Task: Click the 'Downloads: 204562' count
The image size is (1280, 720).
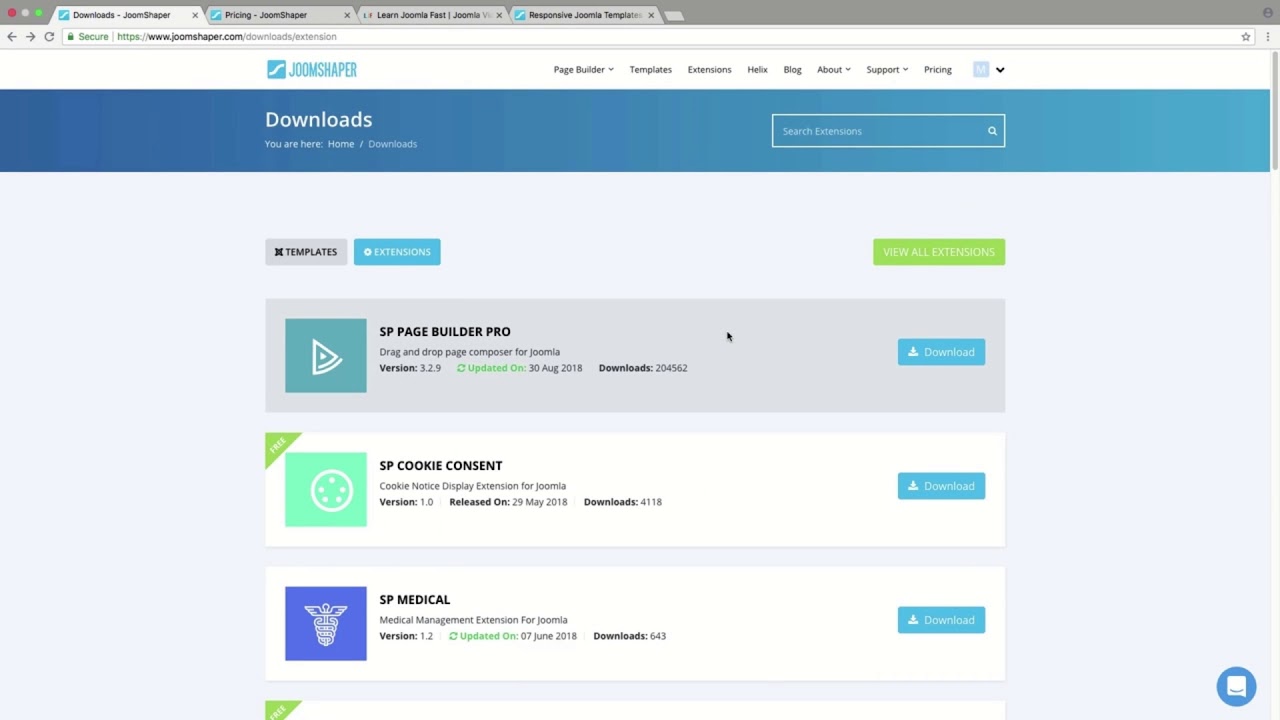Action: tap(643, 368)
